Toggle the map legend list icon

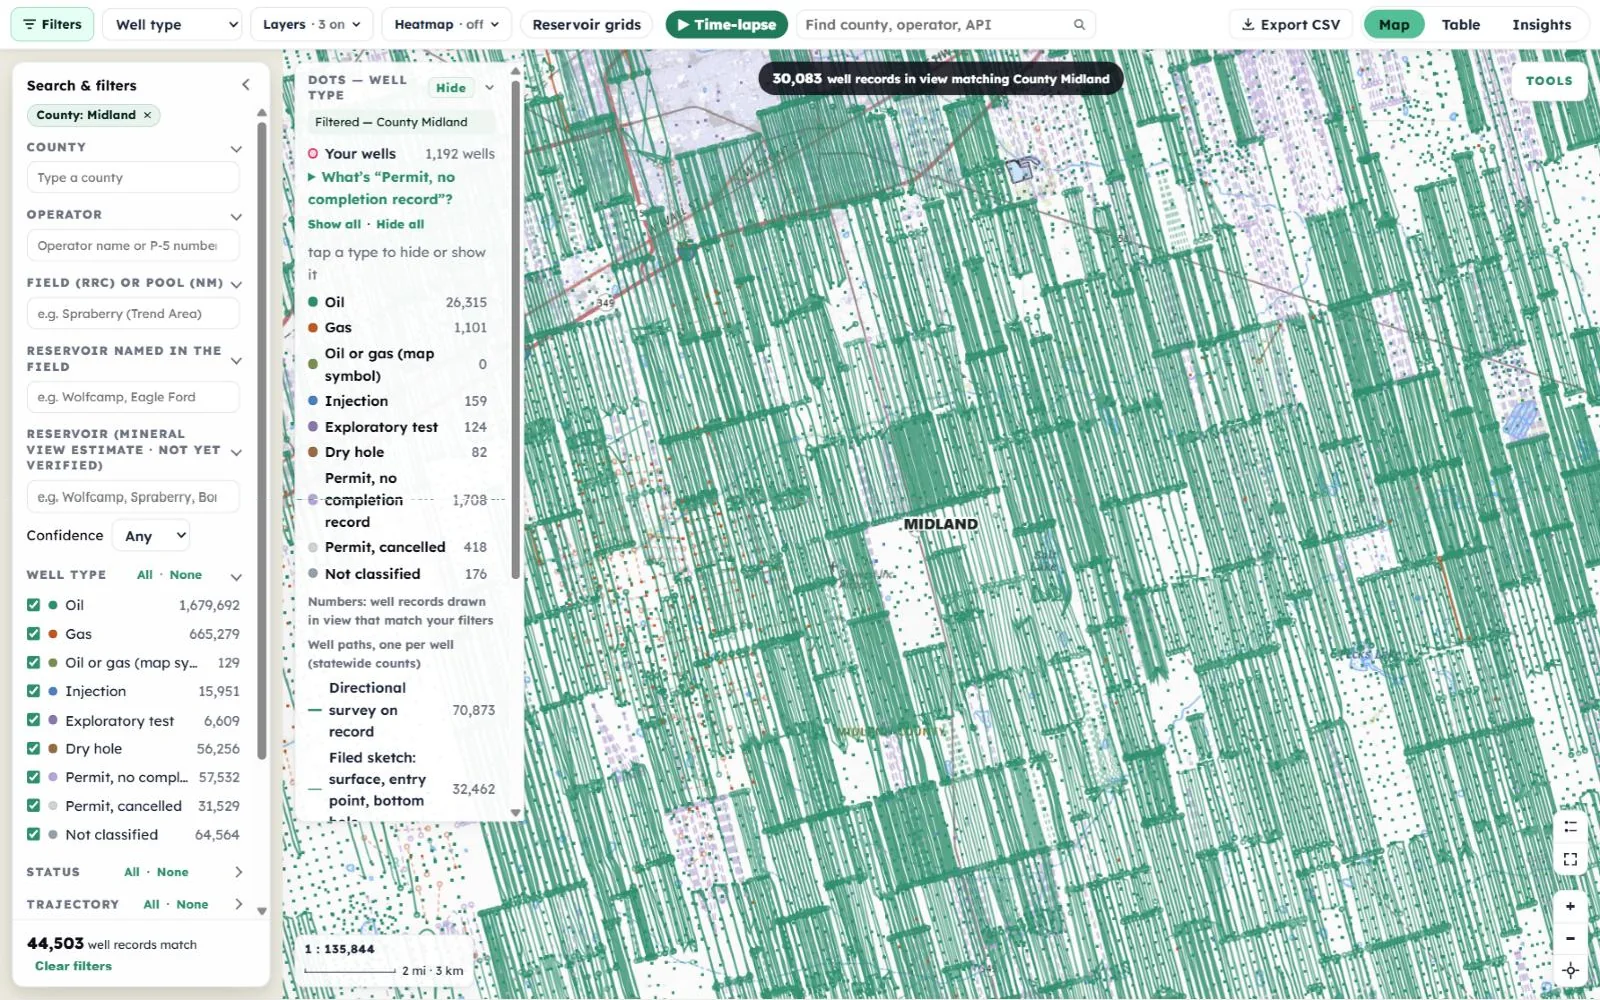point(1570,826)
